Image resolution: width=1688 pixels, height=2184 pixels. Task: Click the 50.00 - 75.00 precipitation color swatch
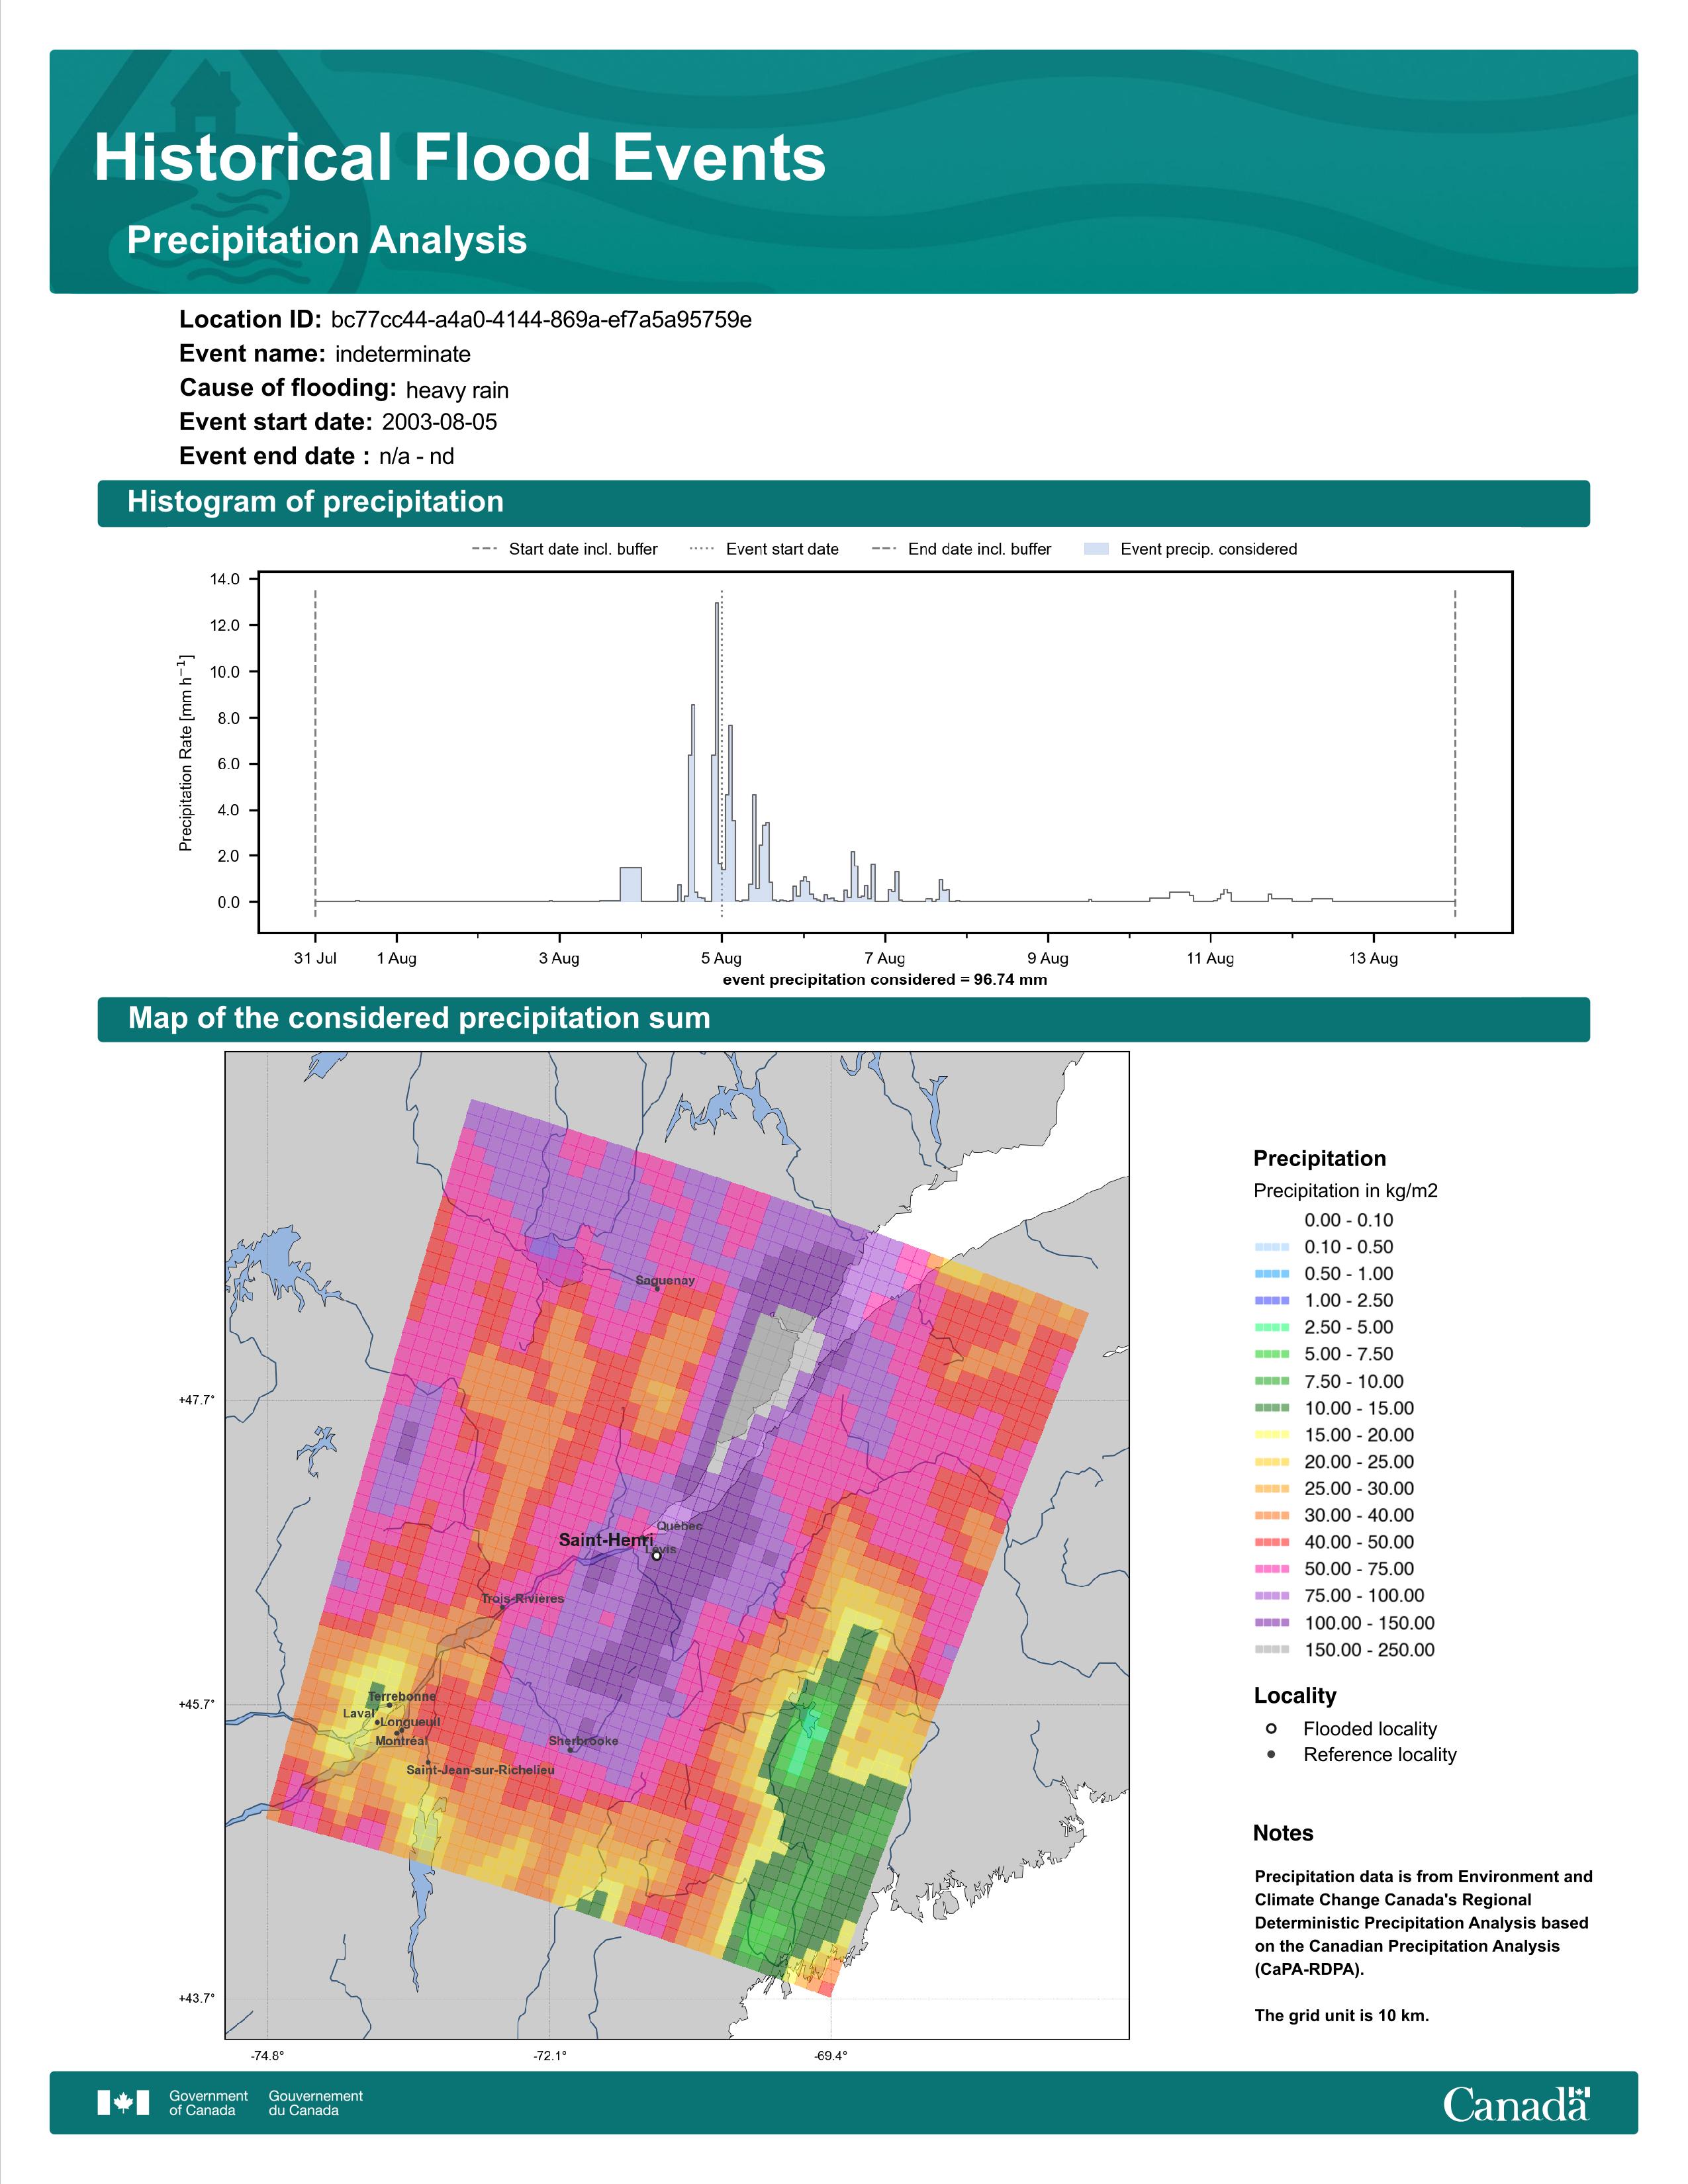point(1271,1569)
